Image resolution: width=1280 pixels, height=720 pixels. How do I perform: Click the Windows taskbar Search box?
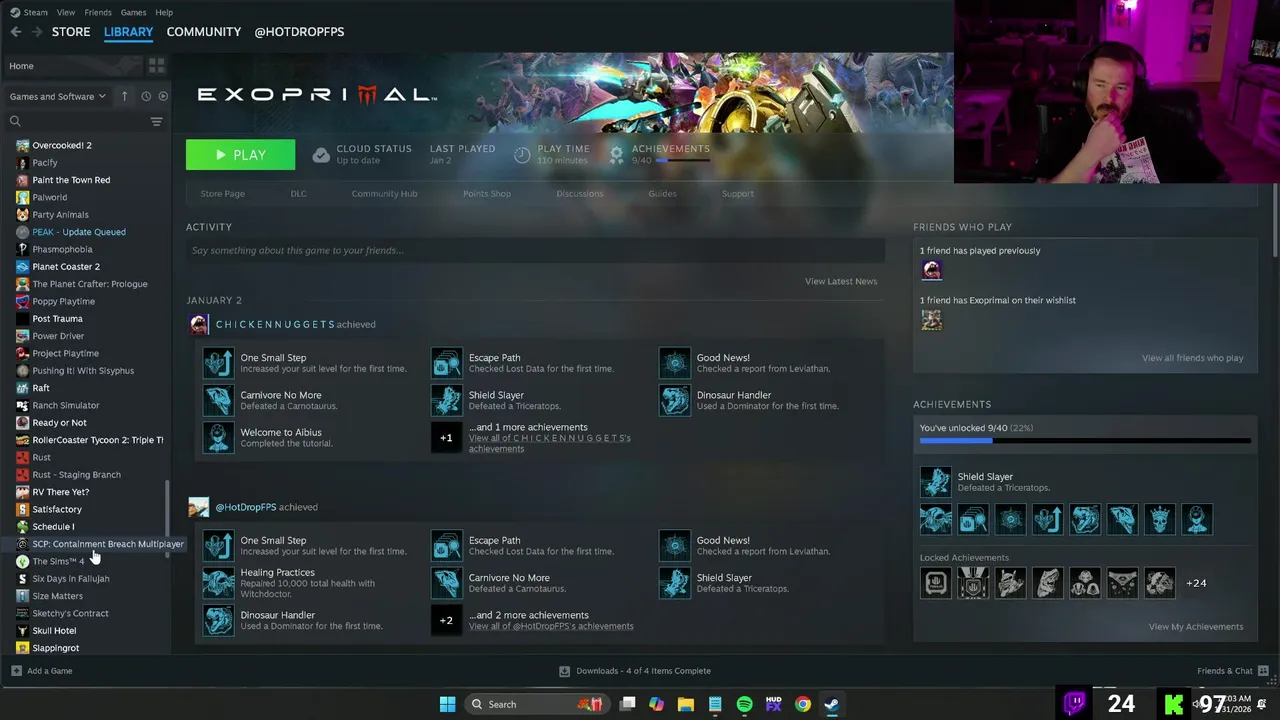point(537,704)
